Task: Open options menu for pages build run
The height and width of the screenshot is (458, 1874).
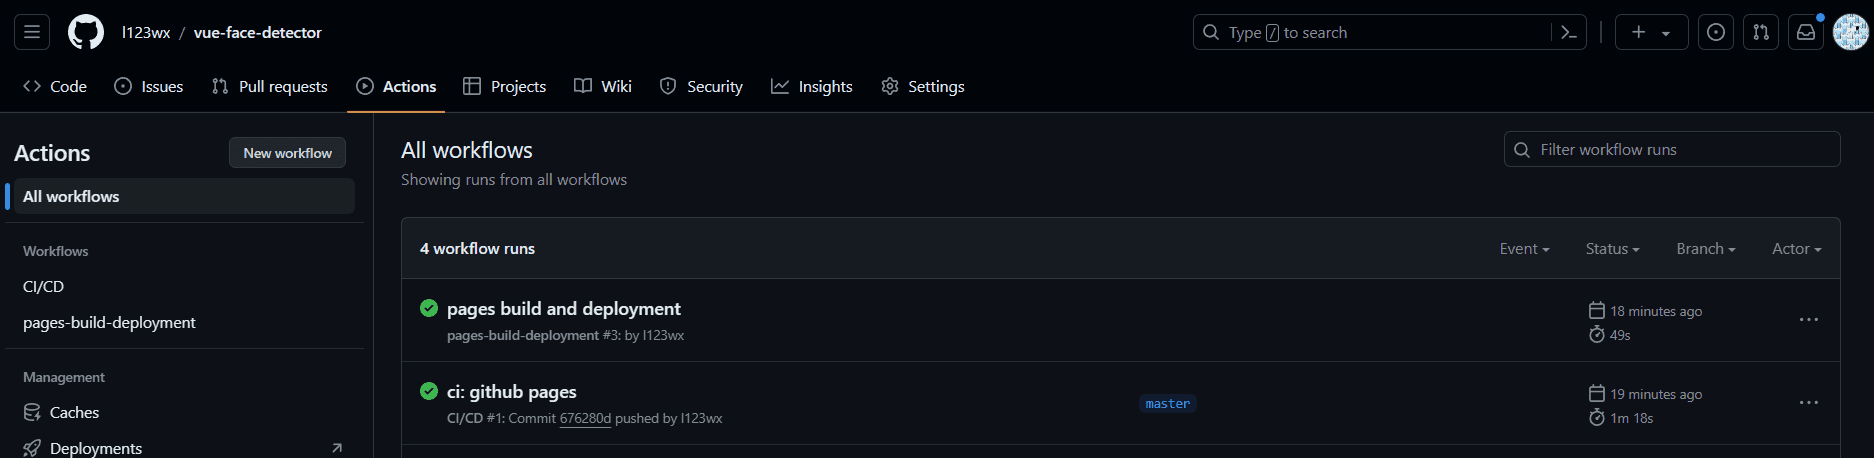Action: (x=1808, y=320)
